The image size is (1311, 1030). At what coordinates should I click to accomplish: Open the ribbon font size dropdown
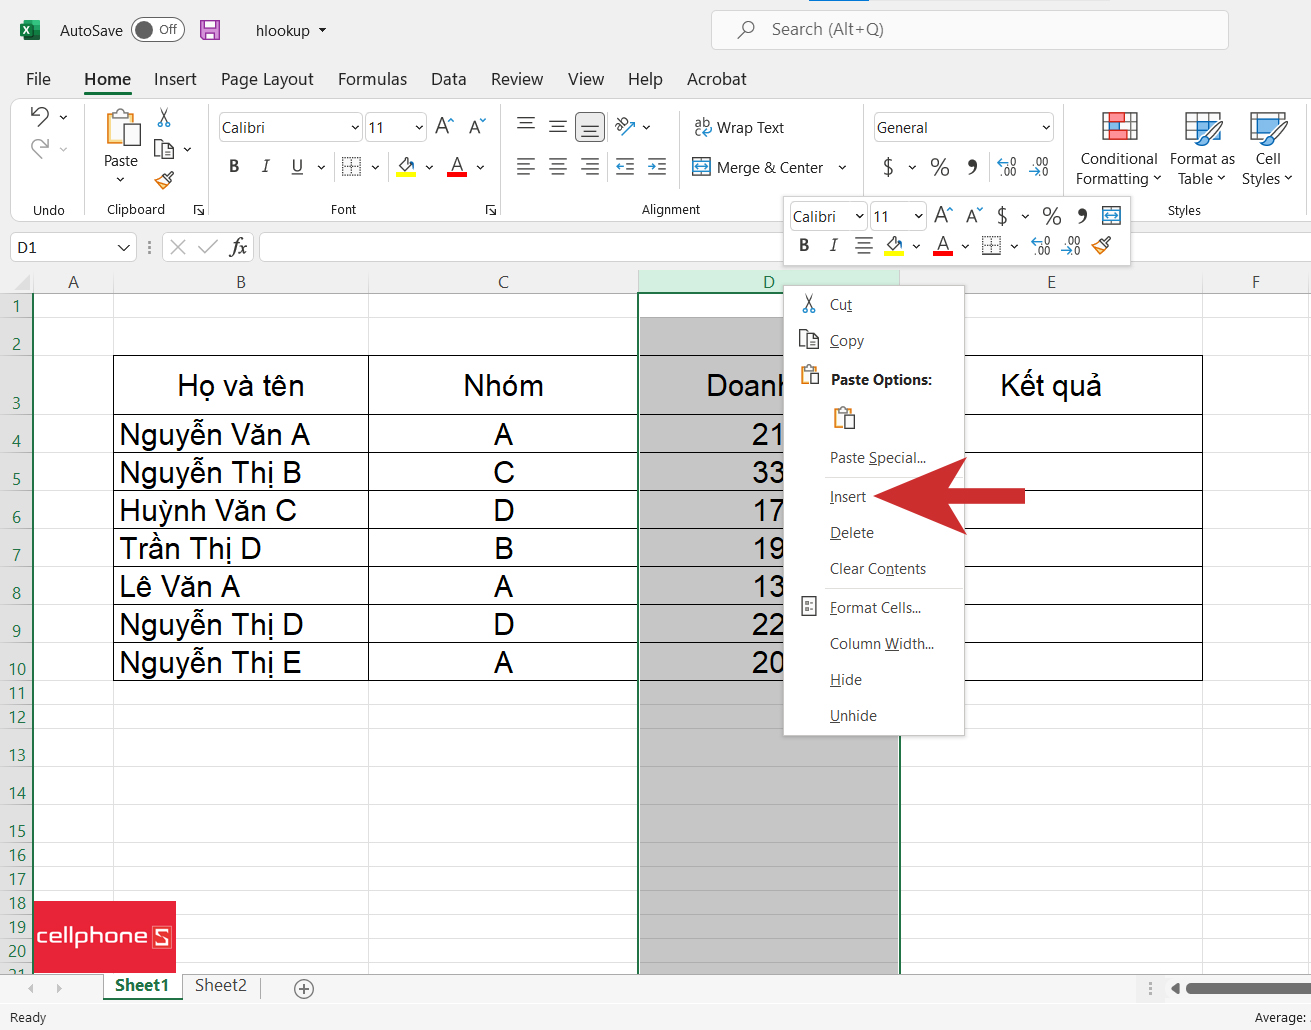[418, 127]
